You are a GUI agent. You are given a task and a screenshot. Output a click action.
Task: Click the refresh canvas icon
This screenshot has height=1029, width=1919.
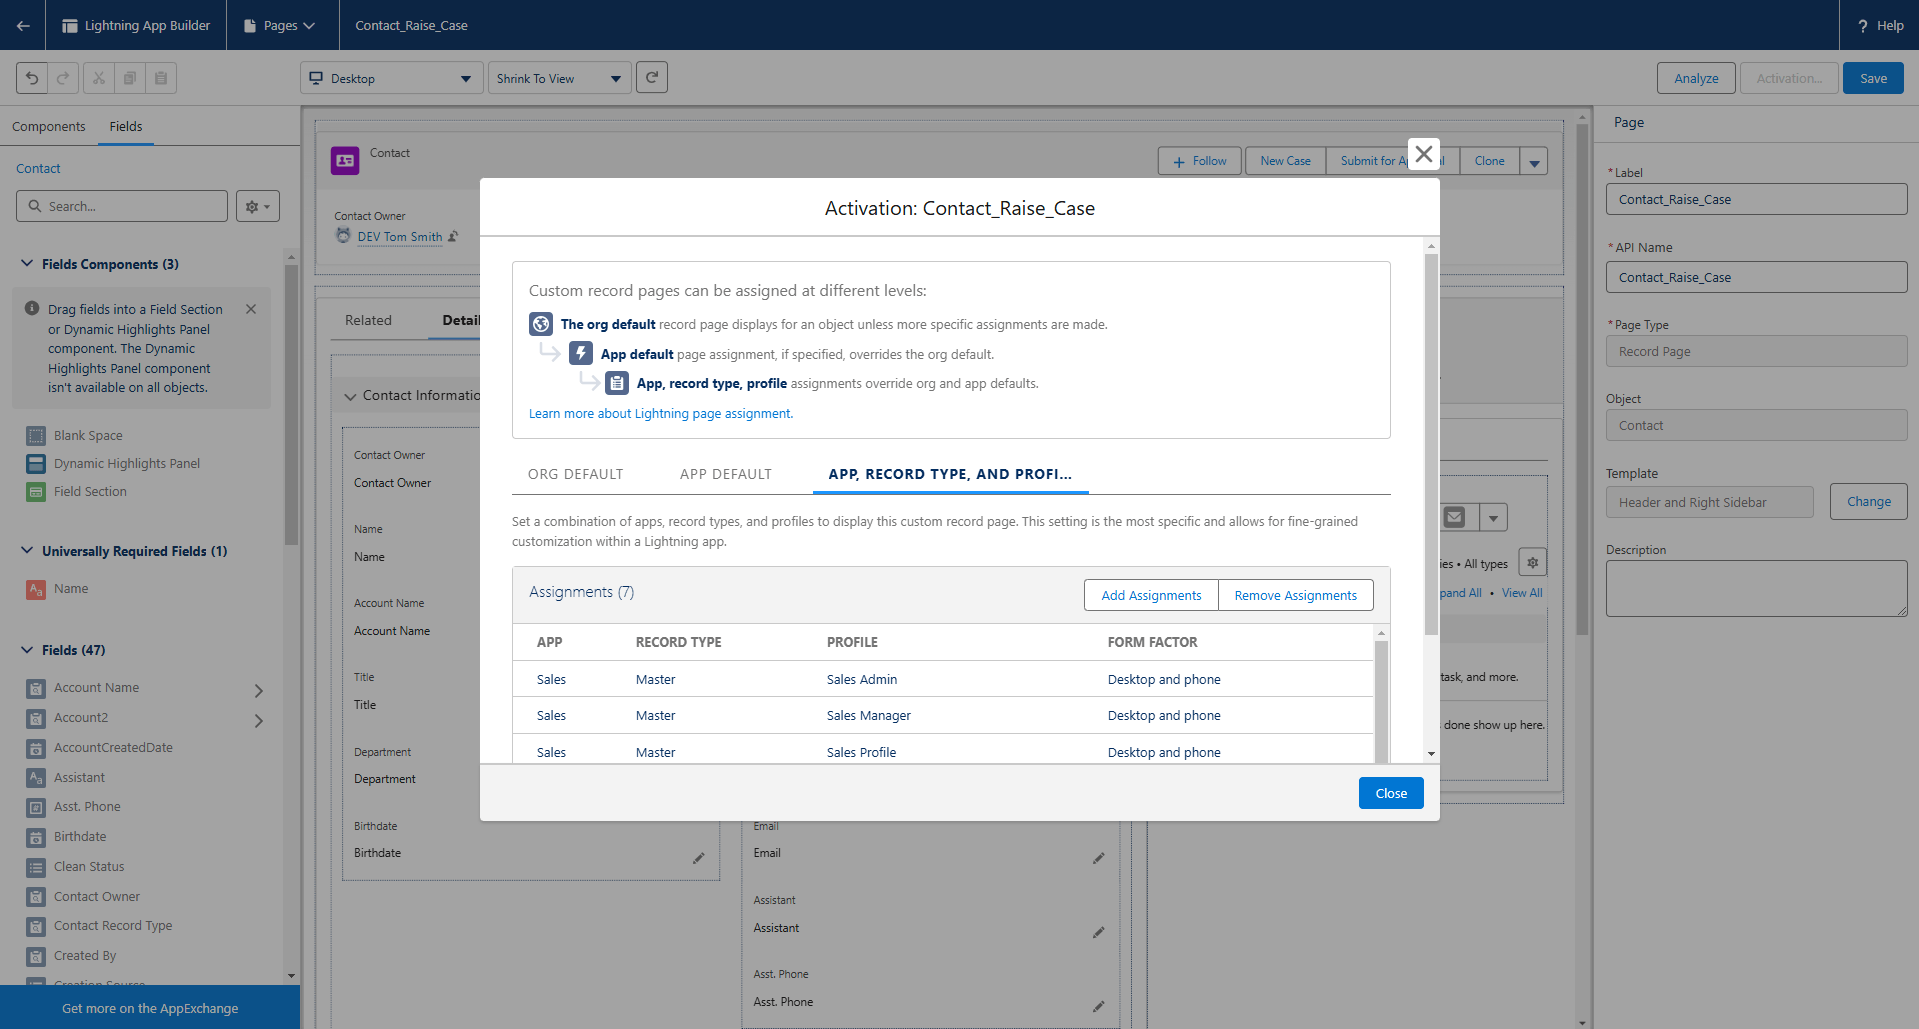[x=652, y=78]
